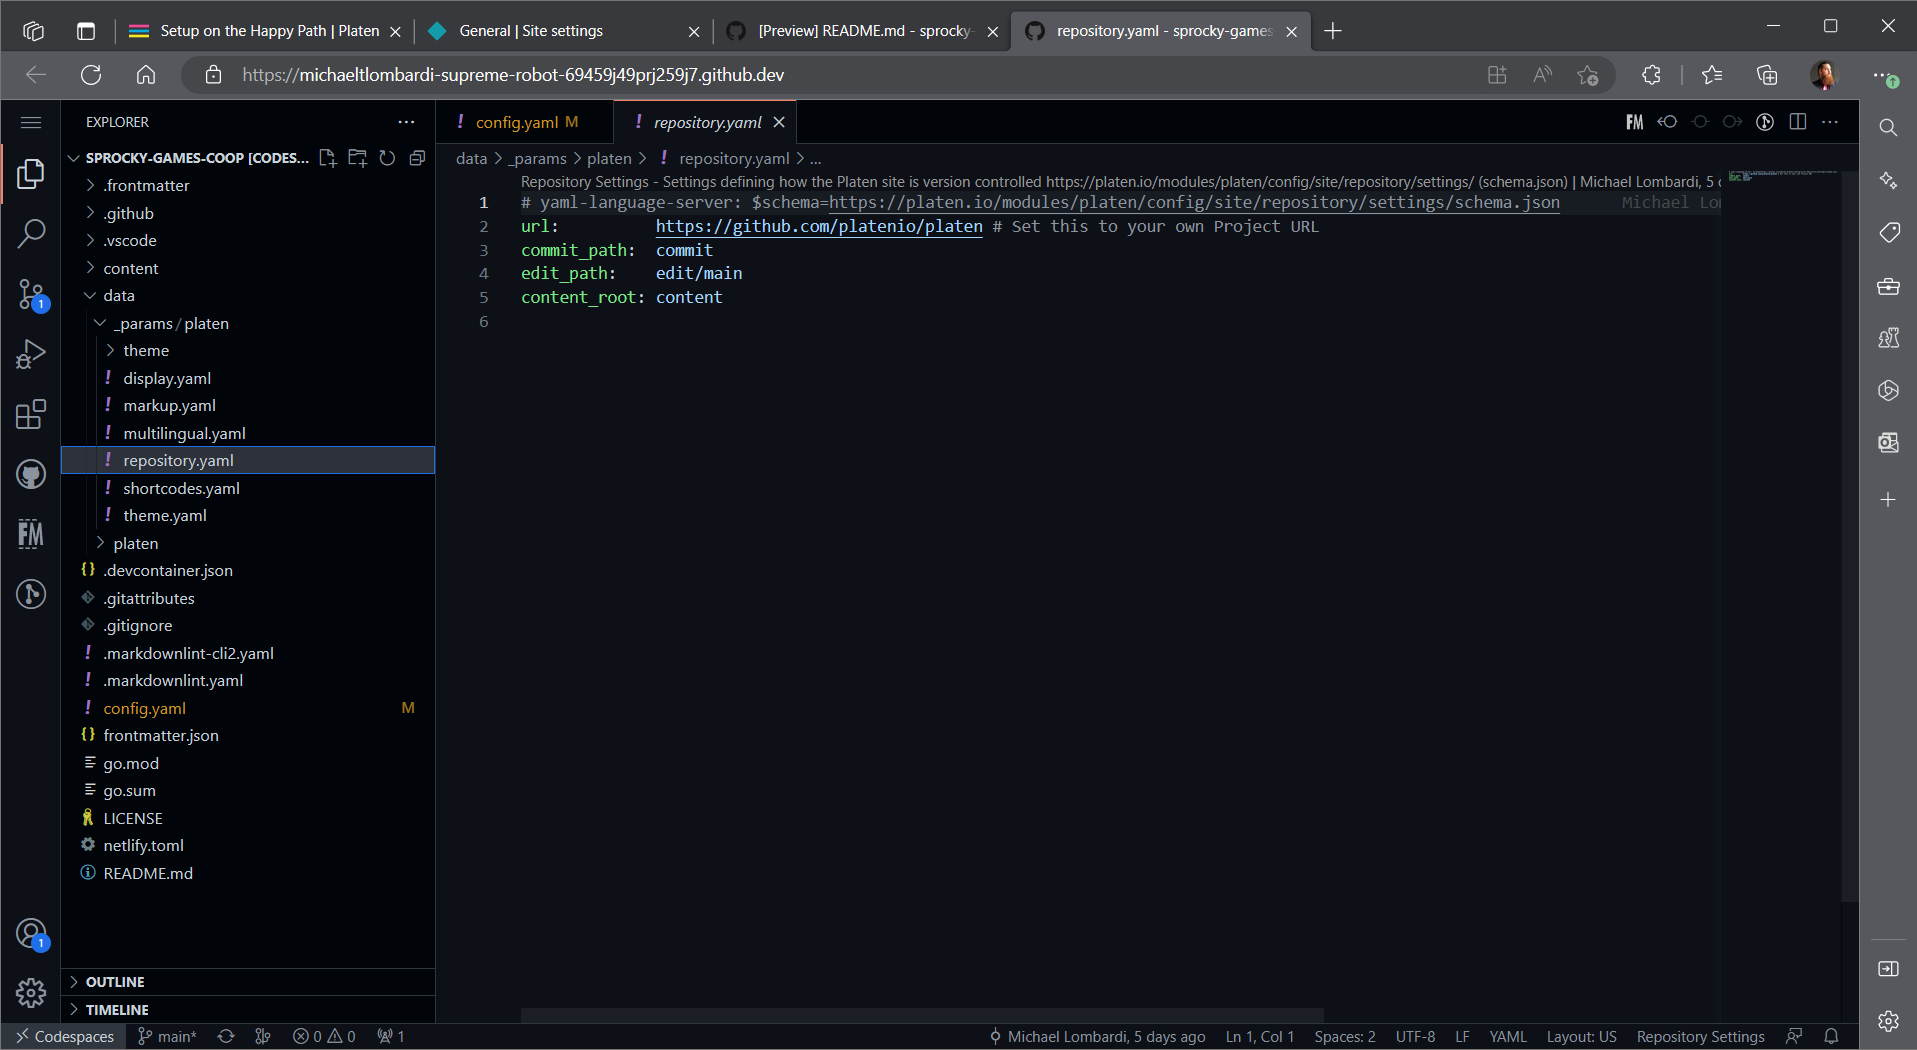Split the editor to the right
The width and height of the screenshot is (1917, 1050).
click(x=1797, y=122)
